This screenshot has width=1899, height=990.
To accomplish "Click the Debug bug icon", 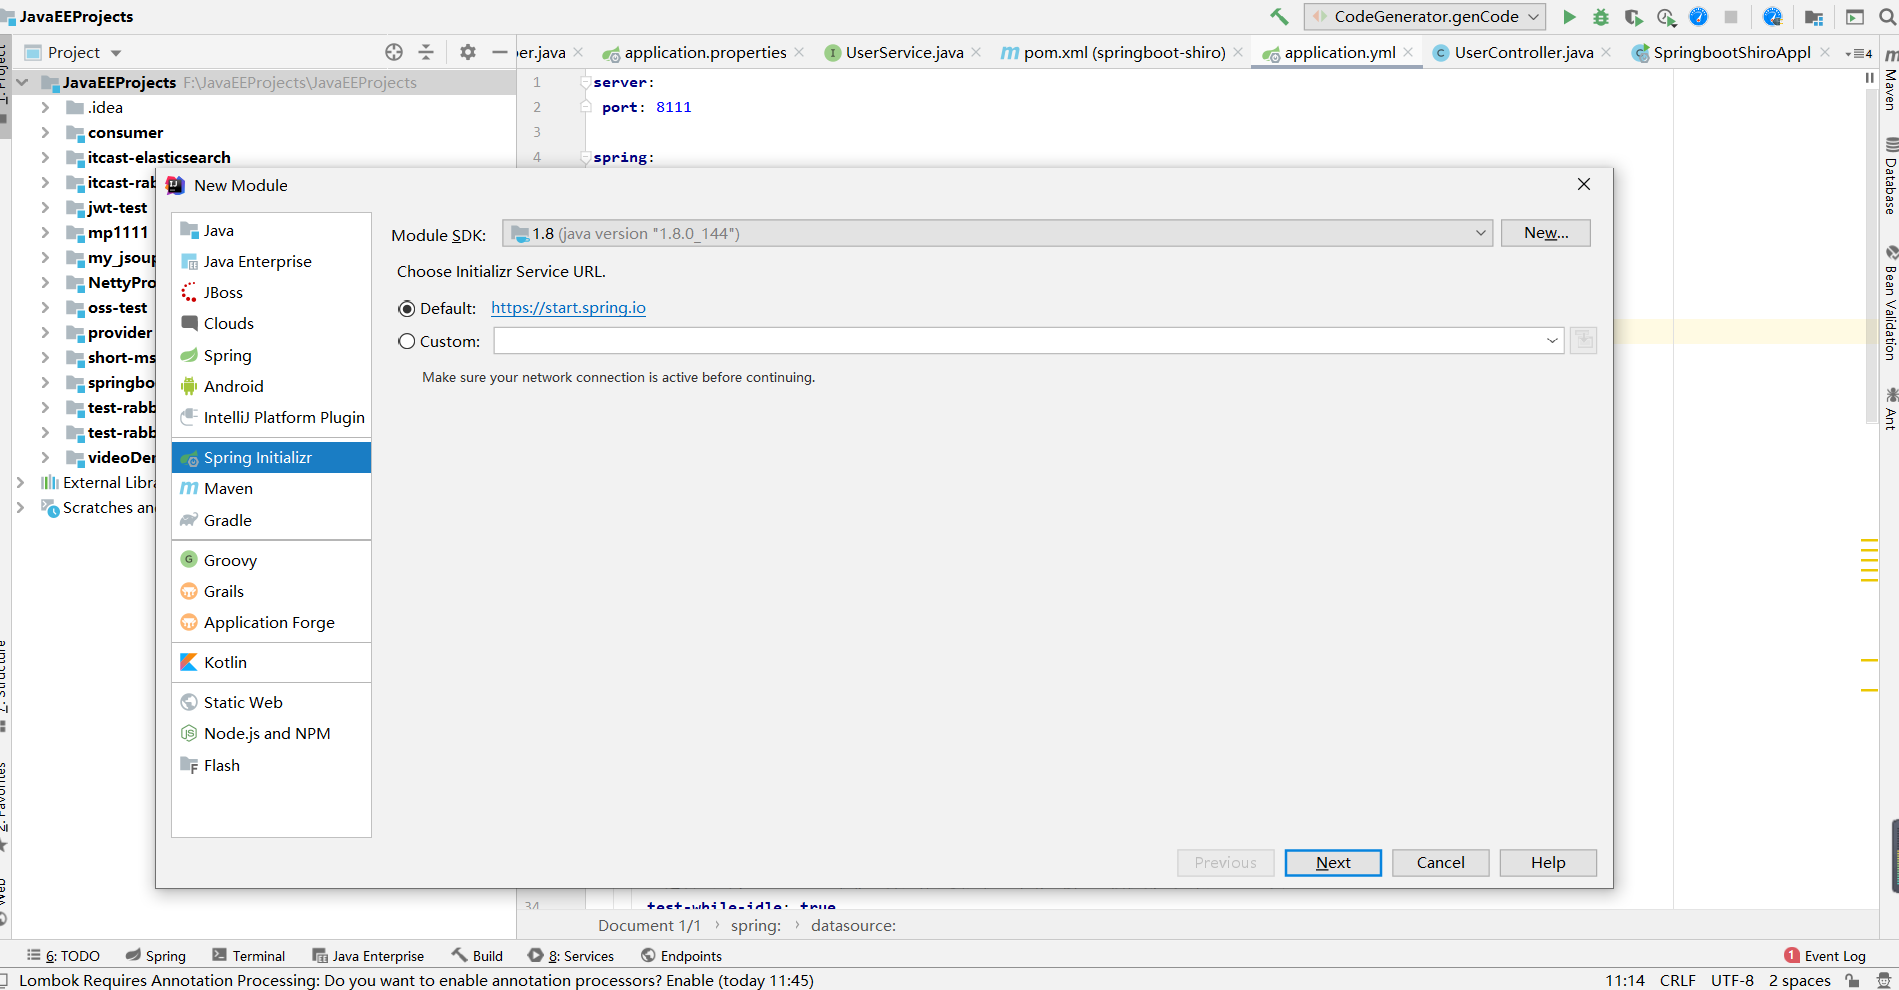I will click(1601, 17).
